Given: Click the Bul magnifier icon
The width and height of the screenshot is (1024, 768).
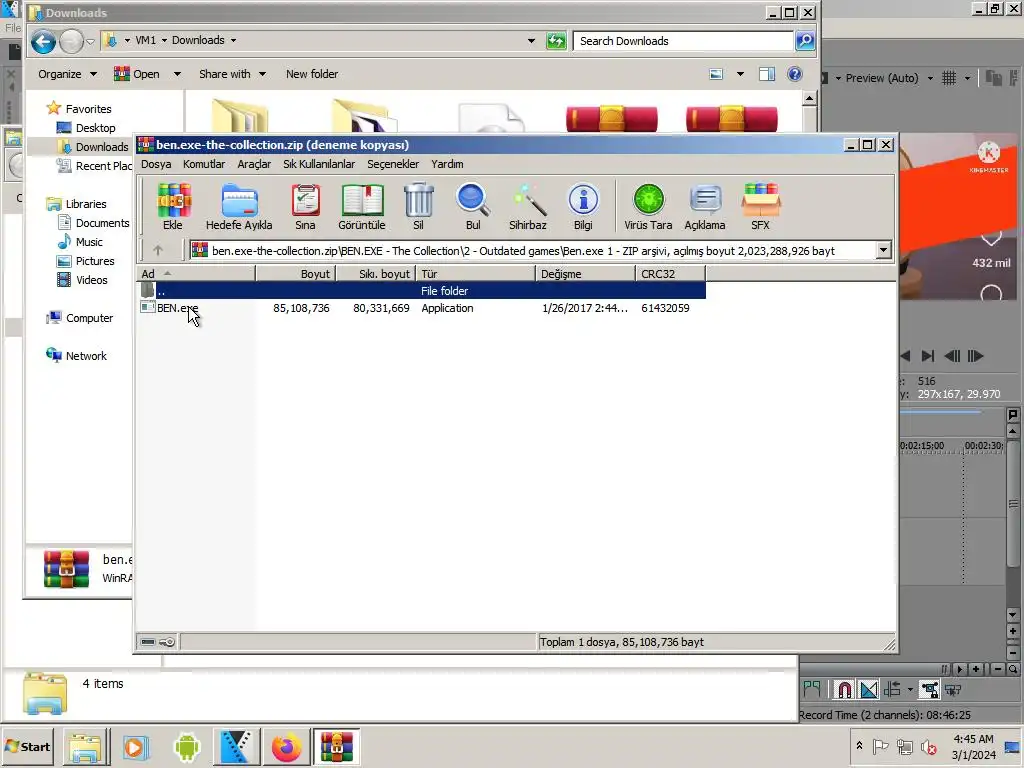Looking at the screenshot, I should (x=473, y=206).
